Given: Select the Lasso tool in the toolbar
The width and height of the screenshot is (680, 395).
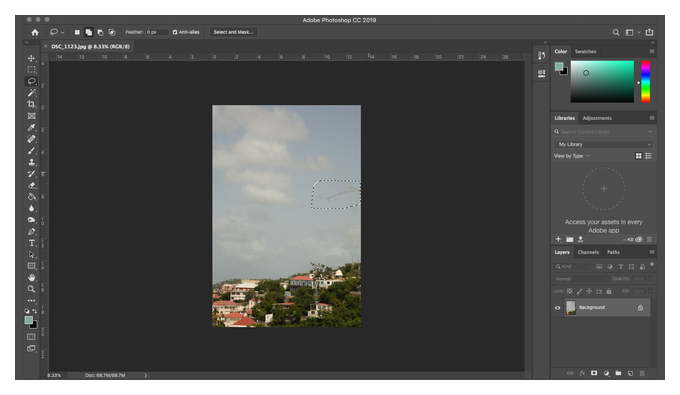Looking at the screenshot, I should tap(32, 81).
